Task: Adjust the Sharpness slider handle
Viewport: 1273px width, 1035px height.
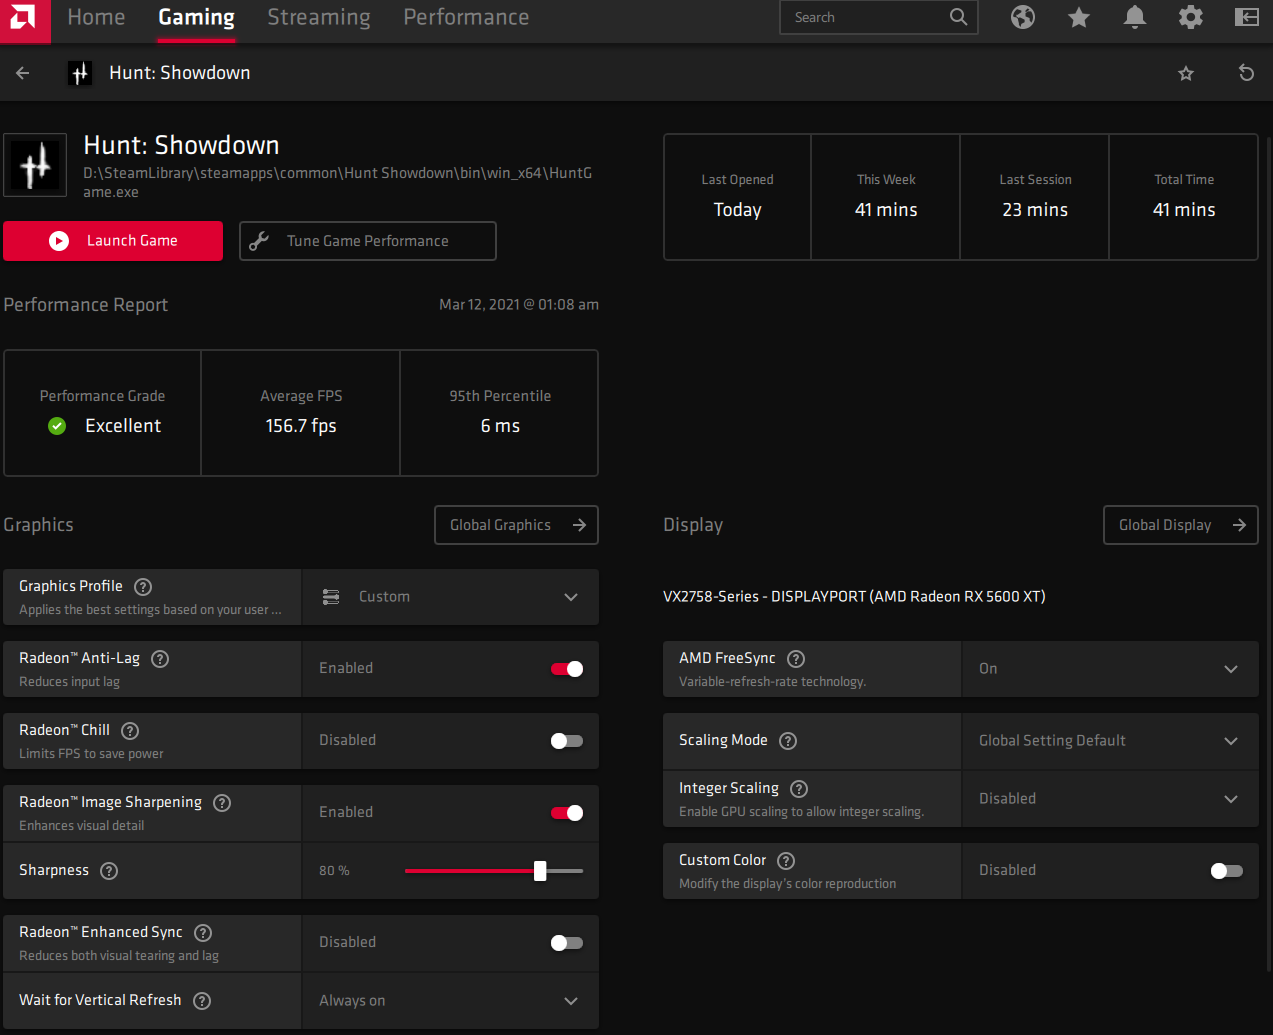Action: (x=540, y=871)
